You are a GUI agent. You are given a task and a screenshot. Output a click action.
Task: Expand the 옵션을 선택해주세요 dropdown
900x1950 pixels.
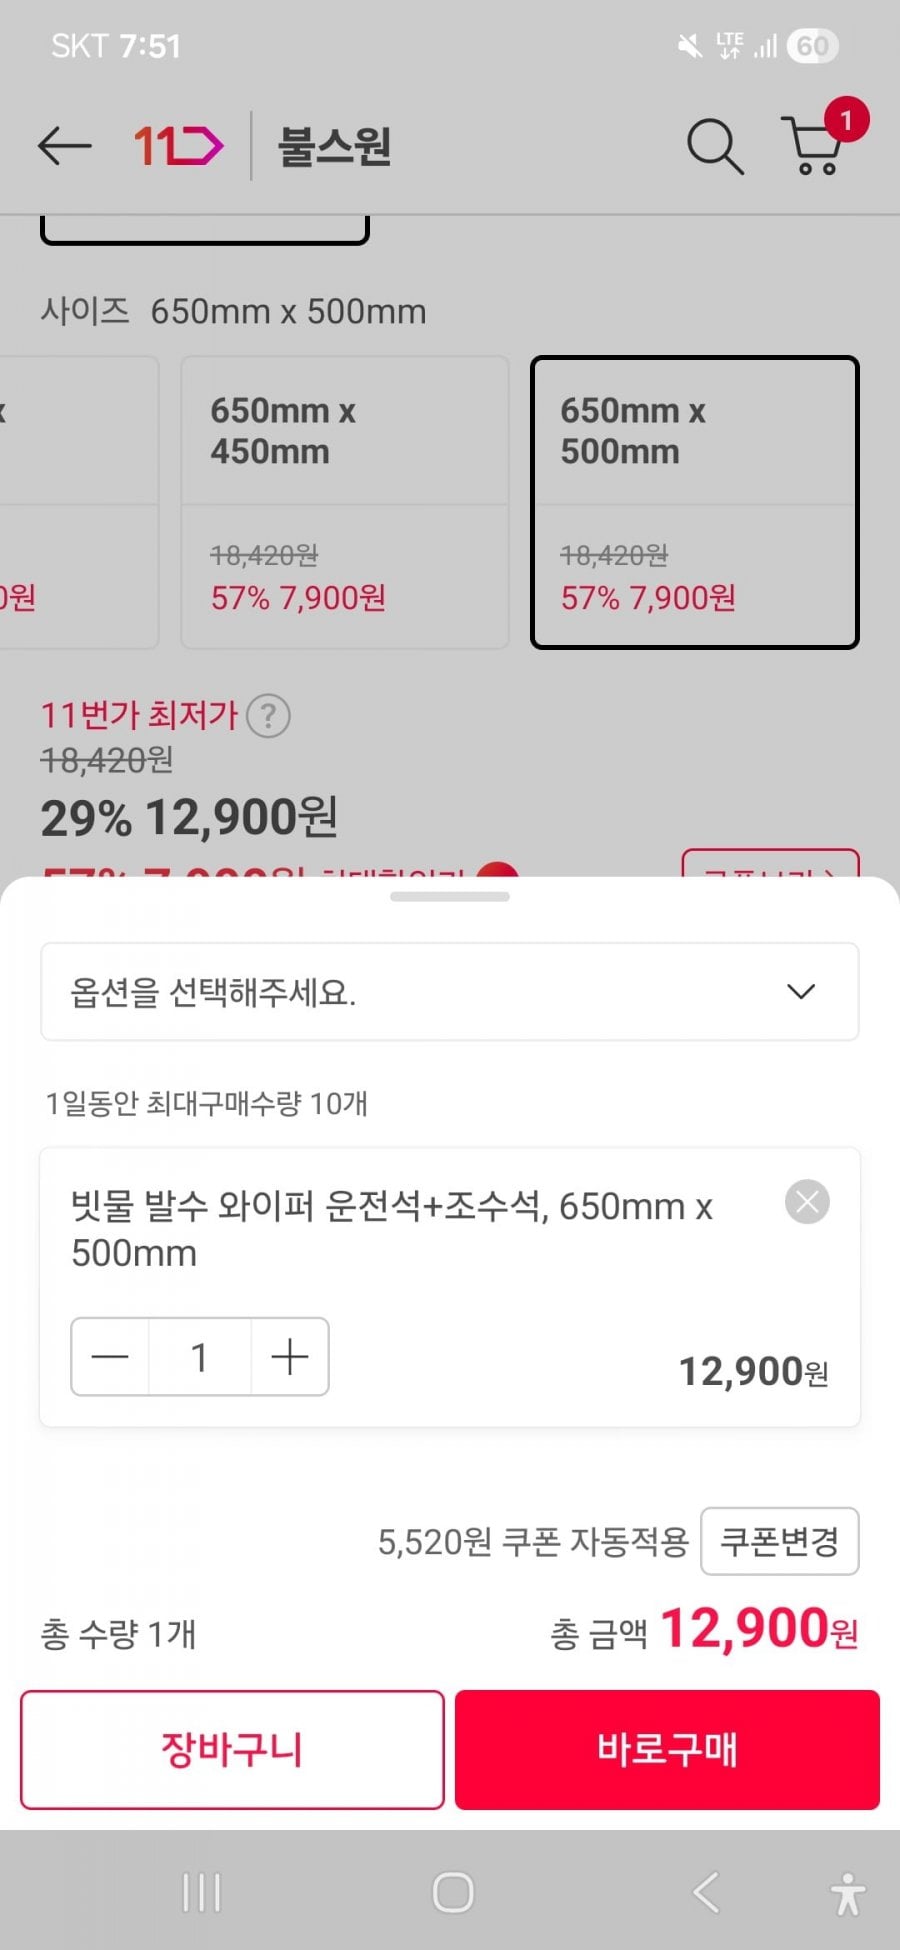coord(450,992)
